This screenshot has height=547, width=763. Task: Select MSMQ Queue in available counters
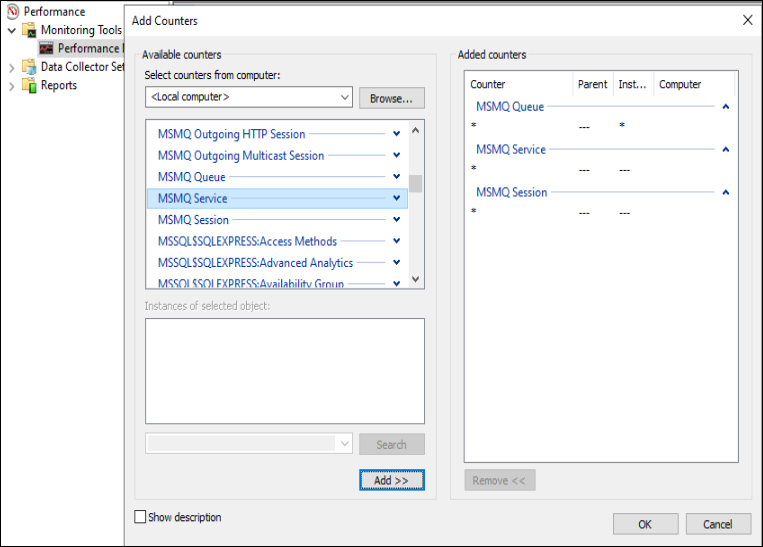coord(191,177)
